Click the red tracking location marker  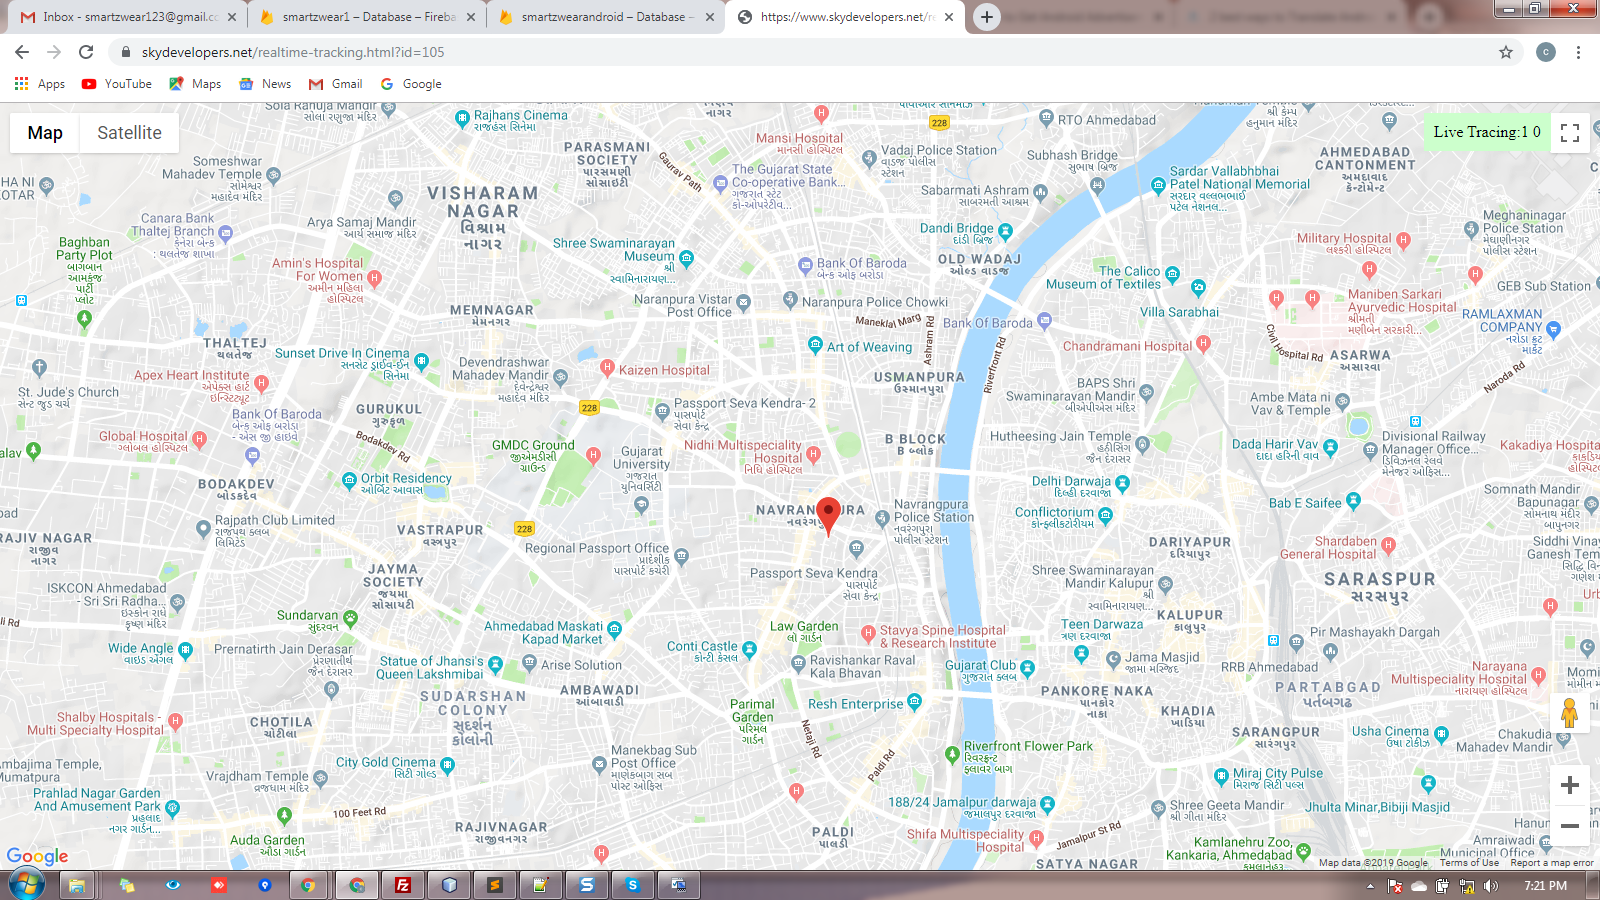pos(828,516)
